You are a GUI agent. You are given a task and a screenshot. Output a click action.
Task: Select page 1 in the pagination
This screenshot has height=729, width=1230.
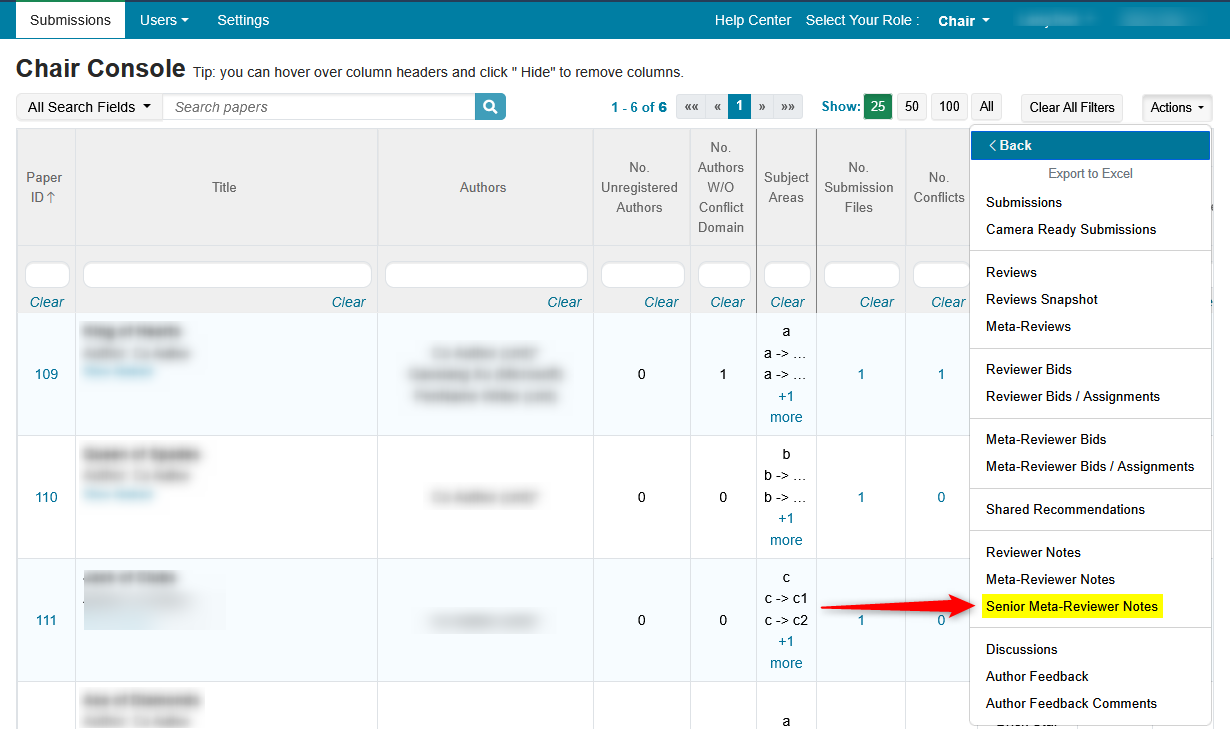point(739,107)
